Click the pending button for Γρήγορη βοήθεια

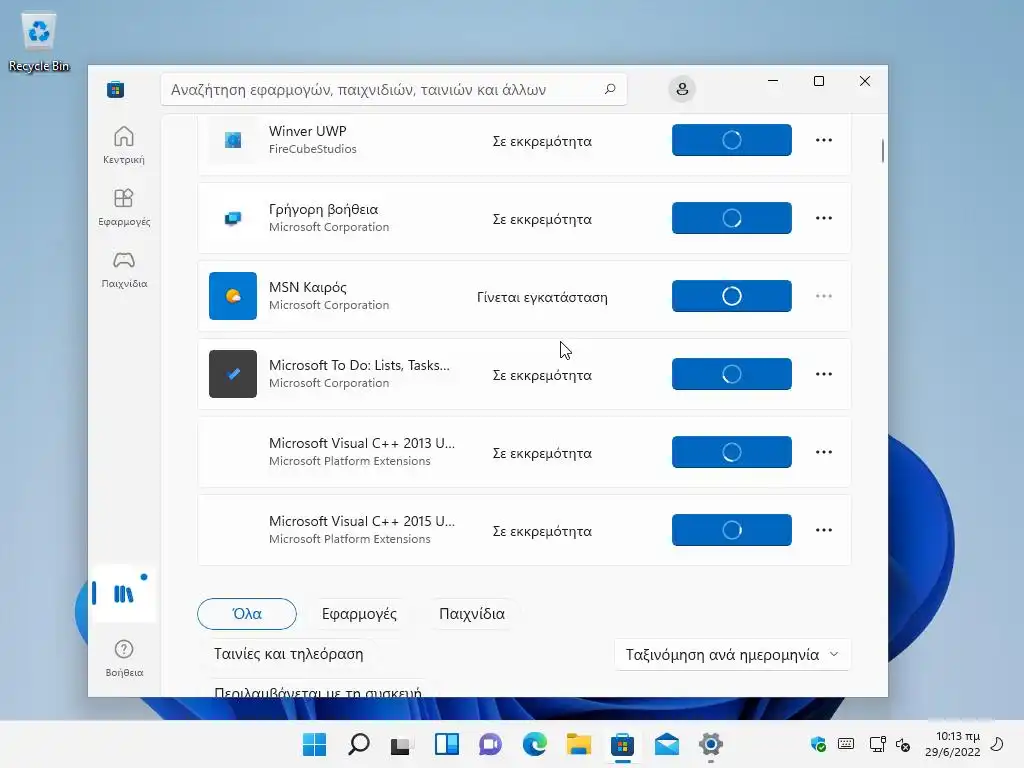coord(731,218)
